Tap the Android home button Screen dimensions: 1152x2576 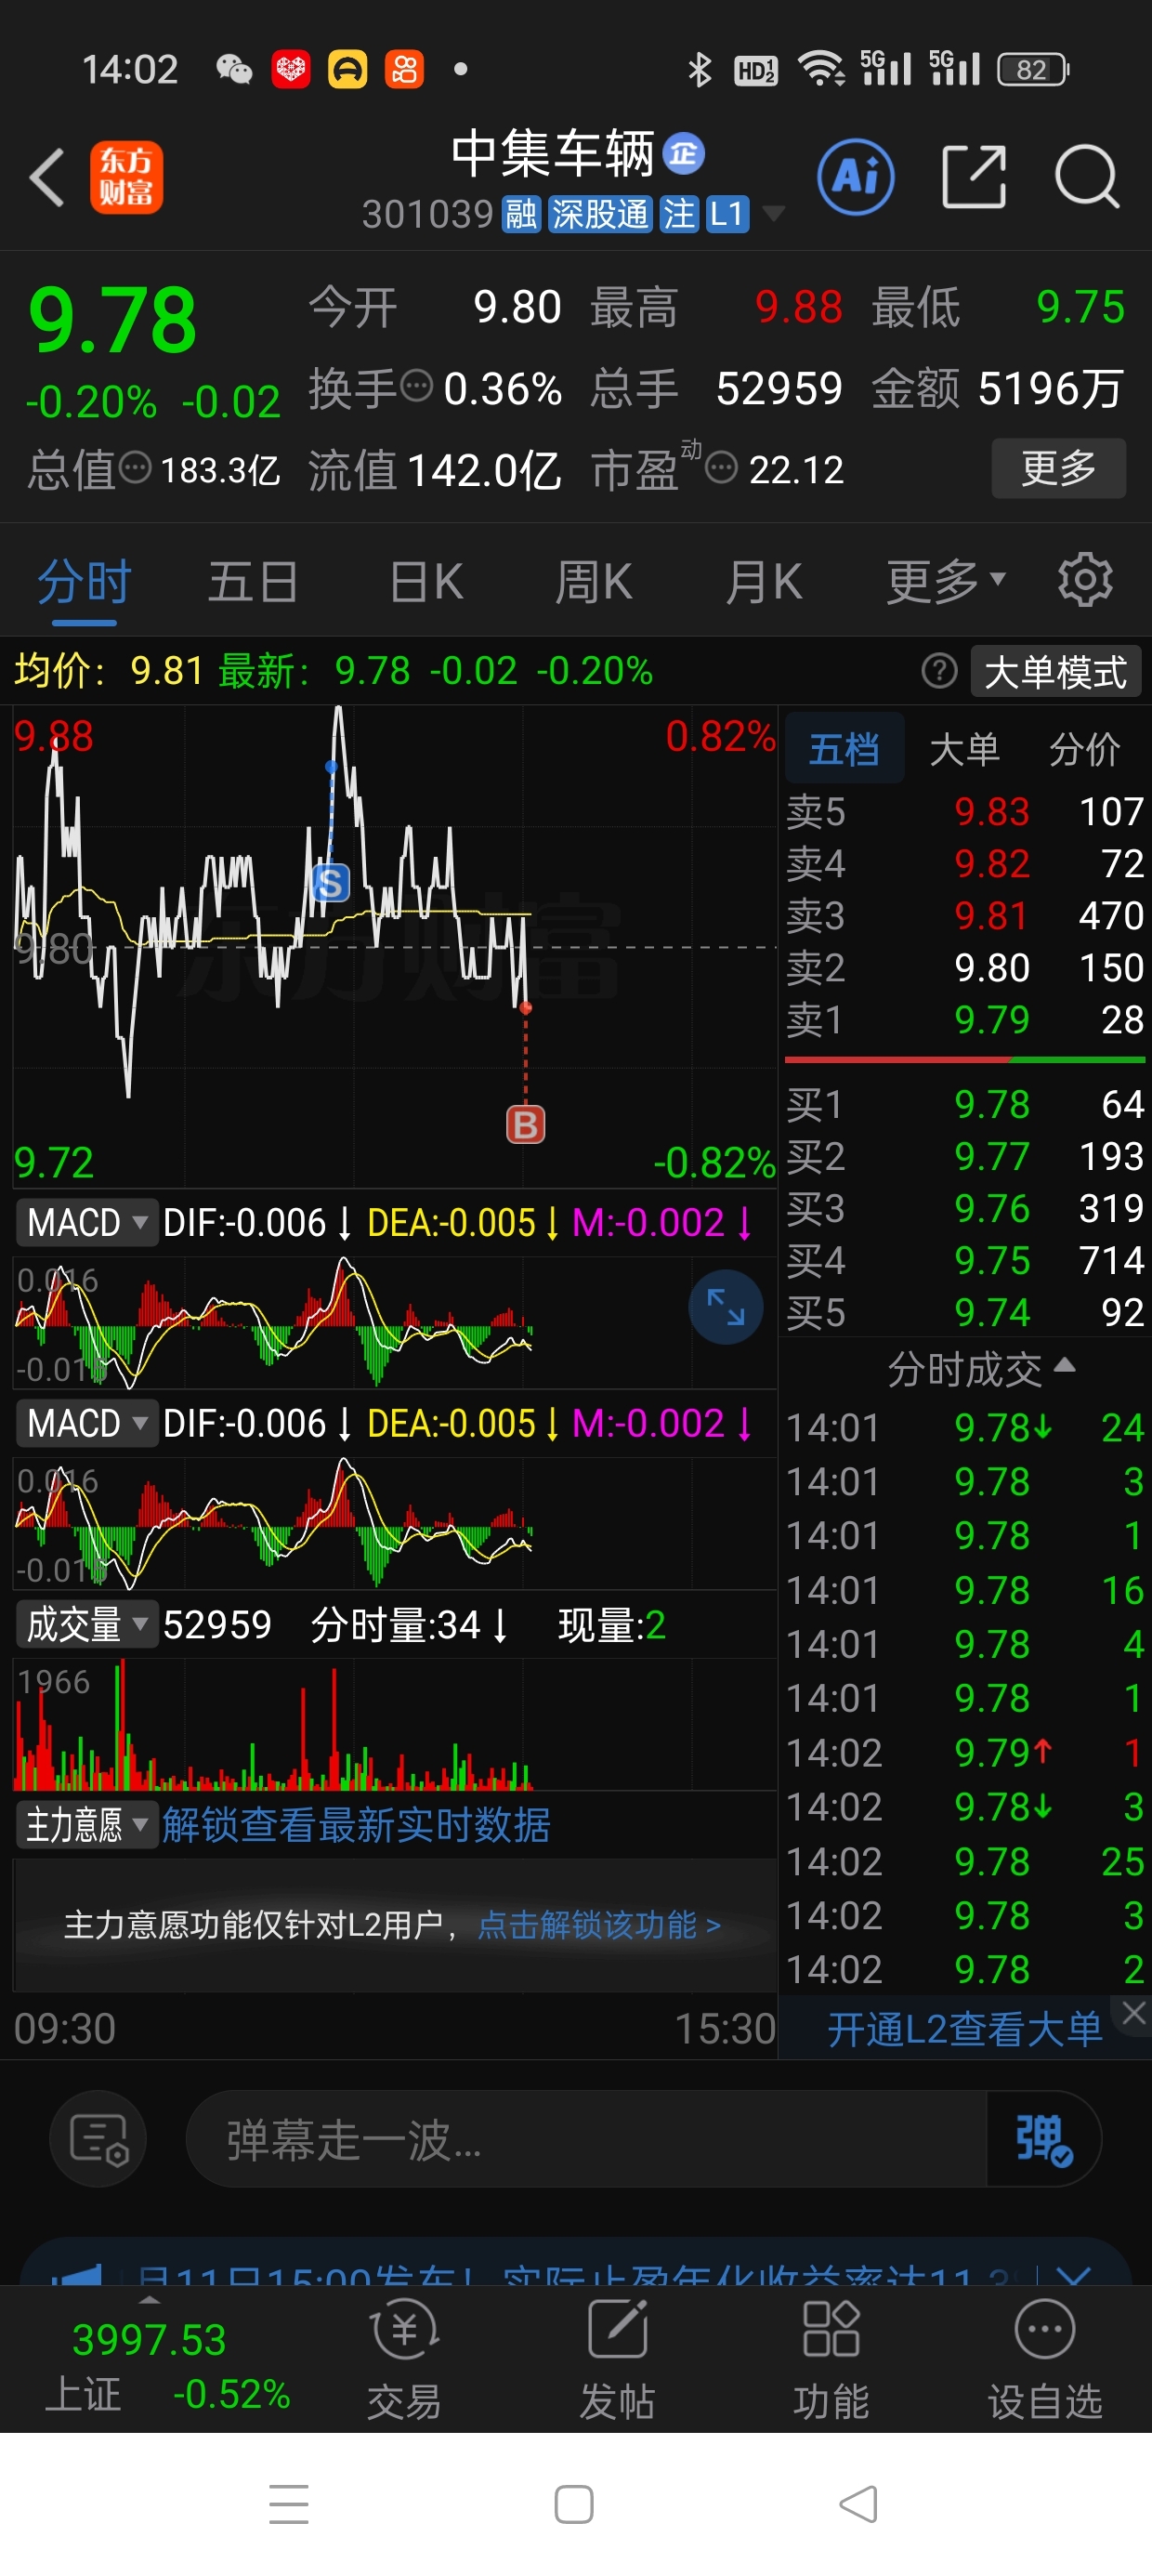(574, 2504)
